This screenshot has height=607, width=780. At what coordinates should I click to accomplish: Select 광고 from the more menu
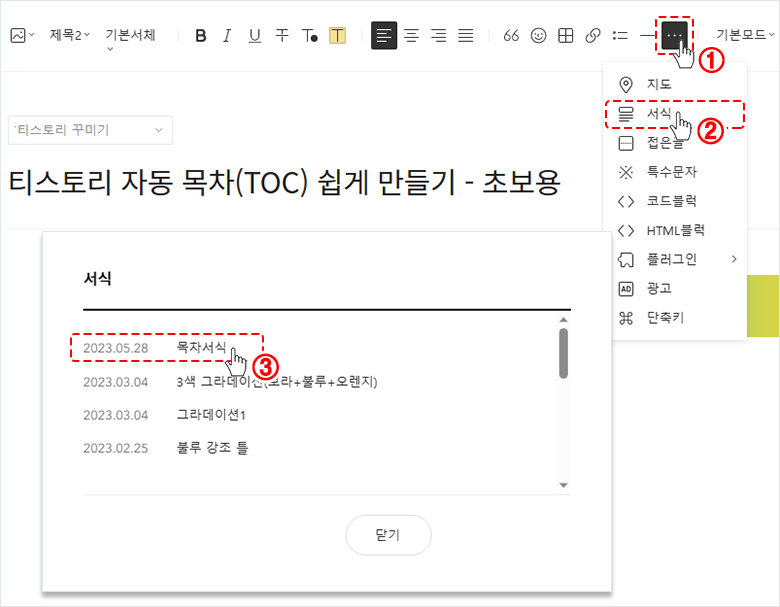point(675,289)
